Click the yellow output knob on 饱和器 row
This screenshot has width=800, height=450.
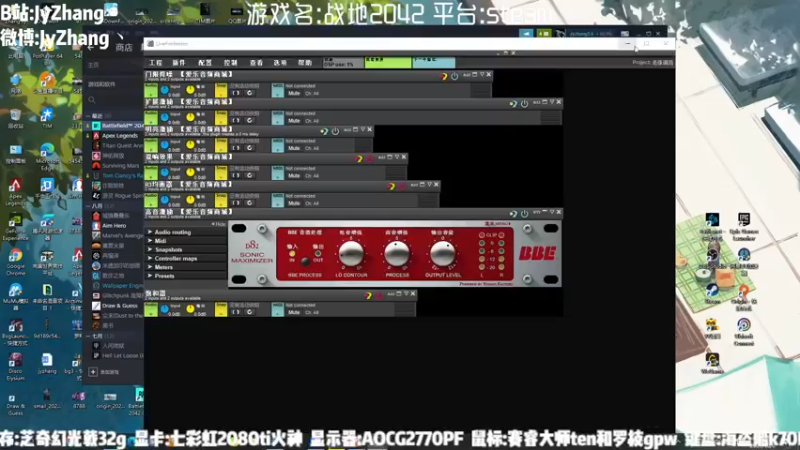pos(190,309)
